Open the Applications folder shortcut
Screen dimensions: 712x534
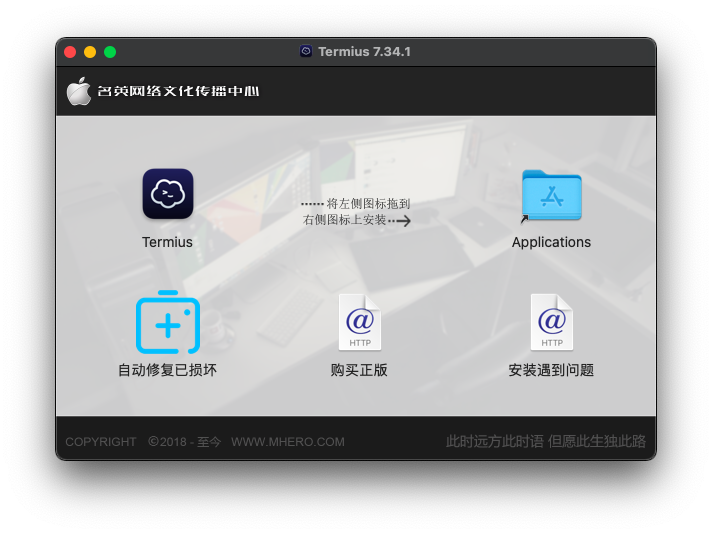[x=551, y=195]
